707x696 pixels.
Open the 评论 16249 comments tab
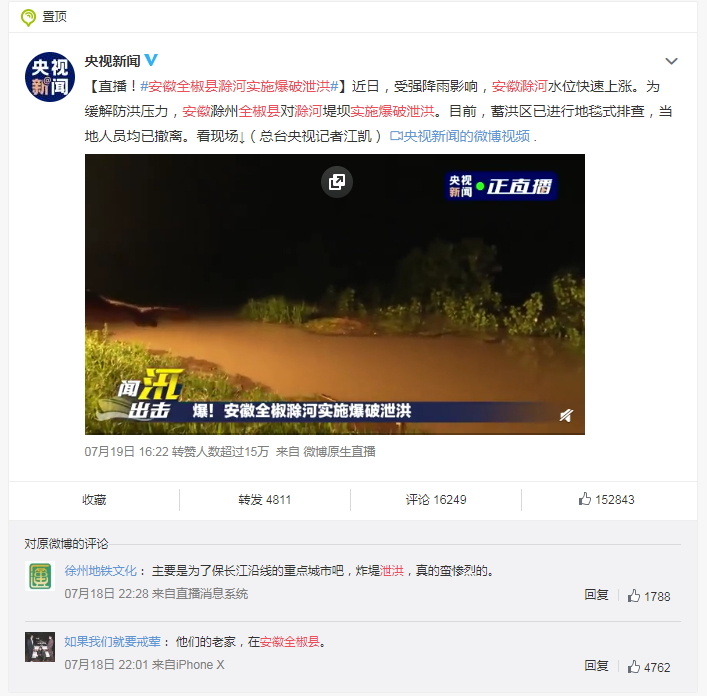point(436,499)
